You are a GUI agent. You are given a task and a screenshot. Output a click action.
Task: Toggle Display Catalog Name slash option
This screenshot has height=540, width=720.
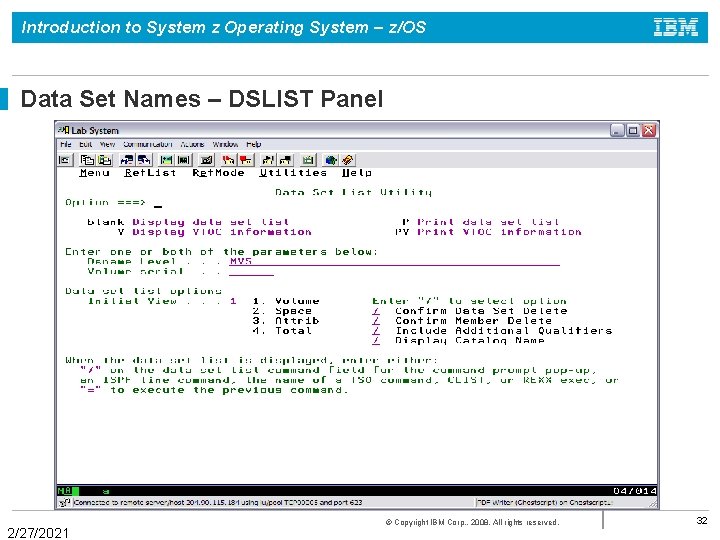point(376,340)
